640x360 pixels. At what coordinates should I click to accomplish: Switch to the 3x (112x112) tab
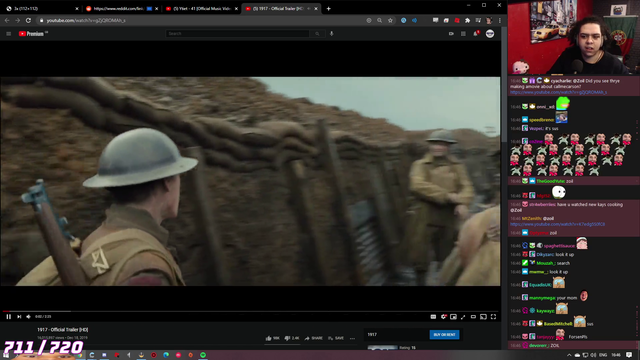(x=41, y=9)
